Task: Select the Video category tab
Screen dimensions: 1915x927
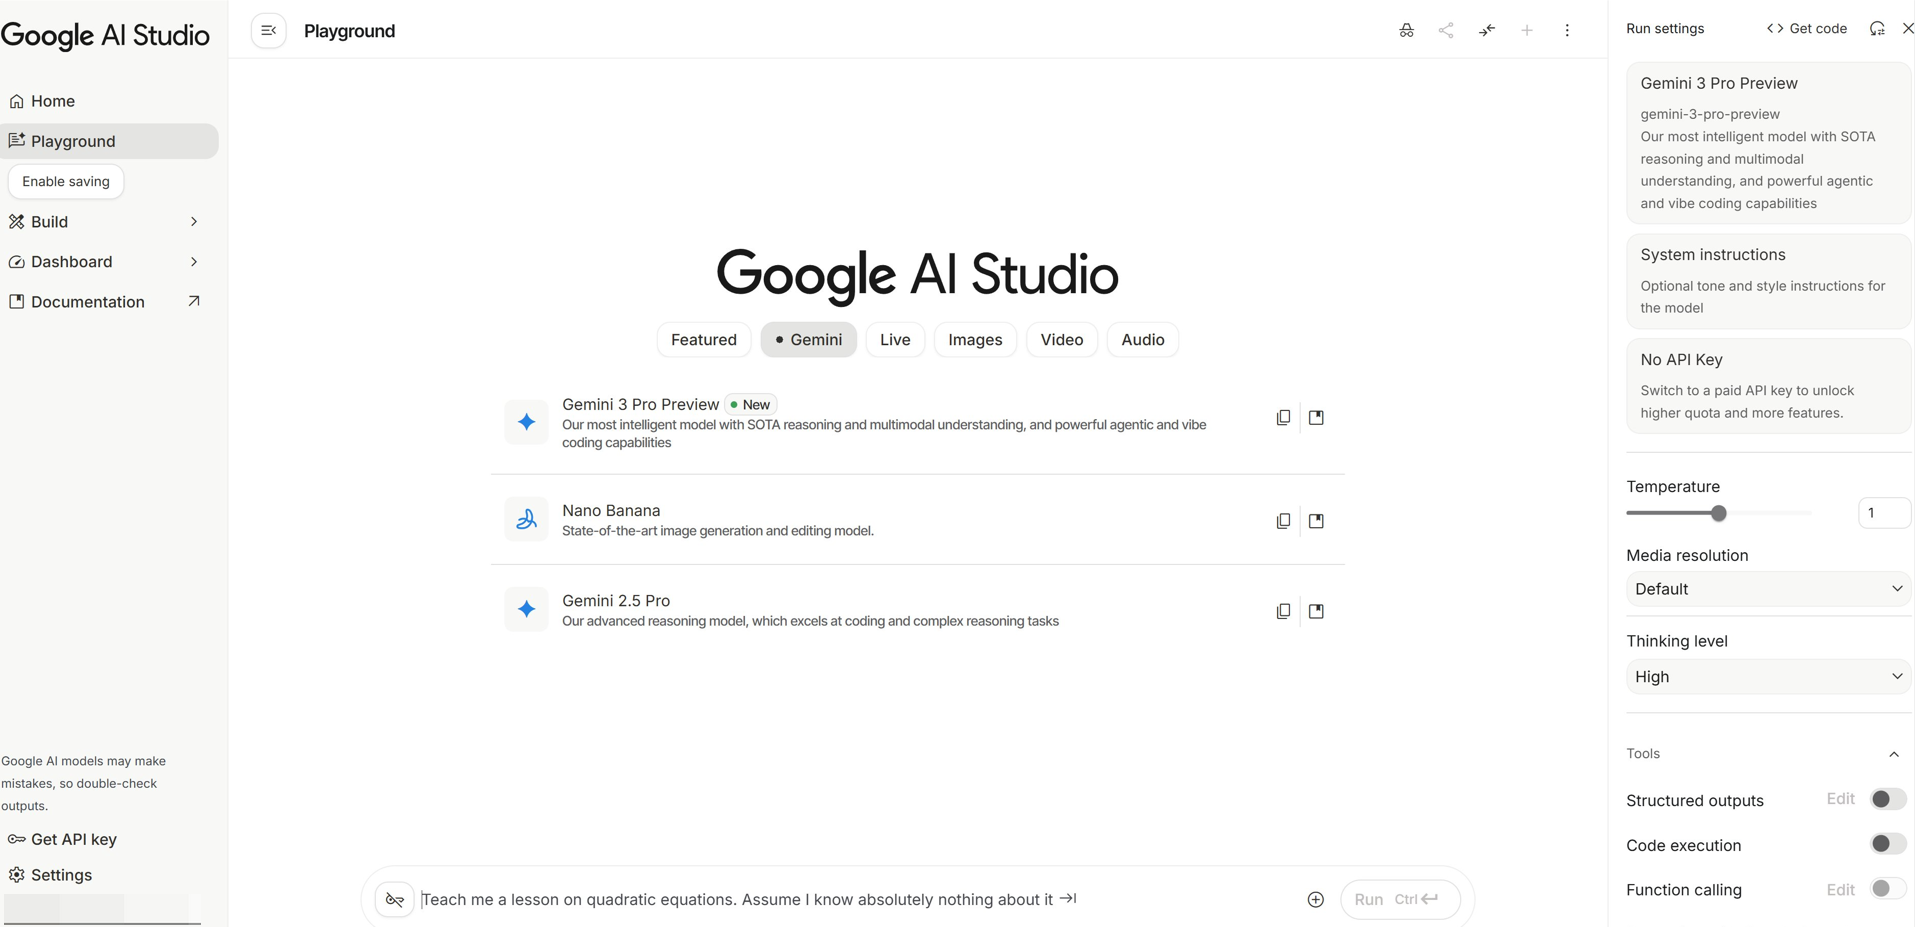Action: click(x=1061, y=339)
